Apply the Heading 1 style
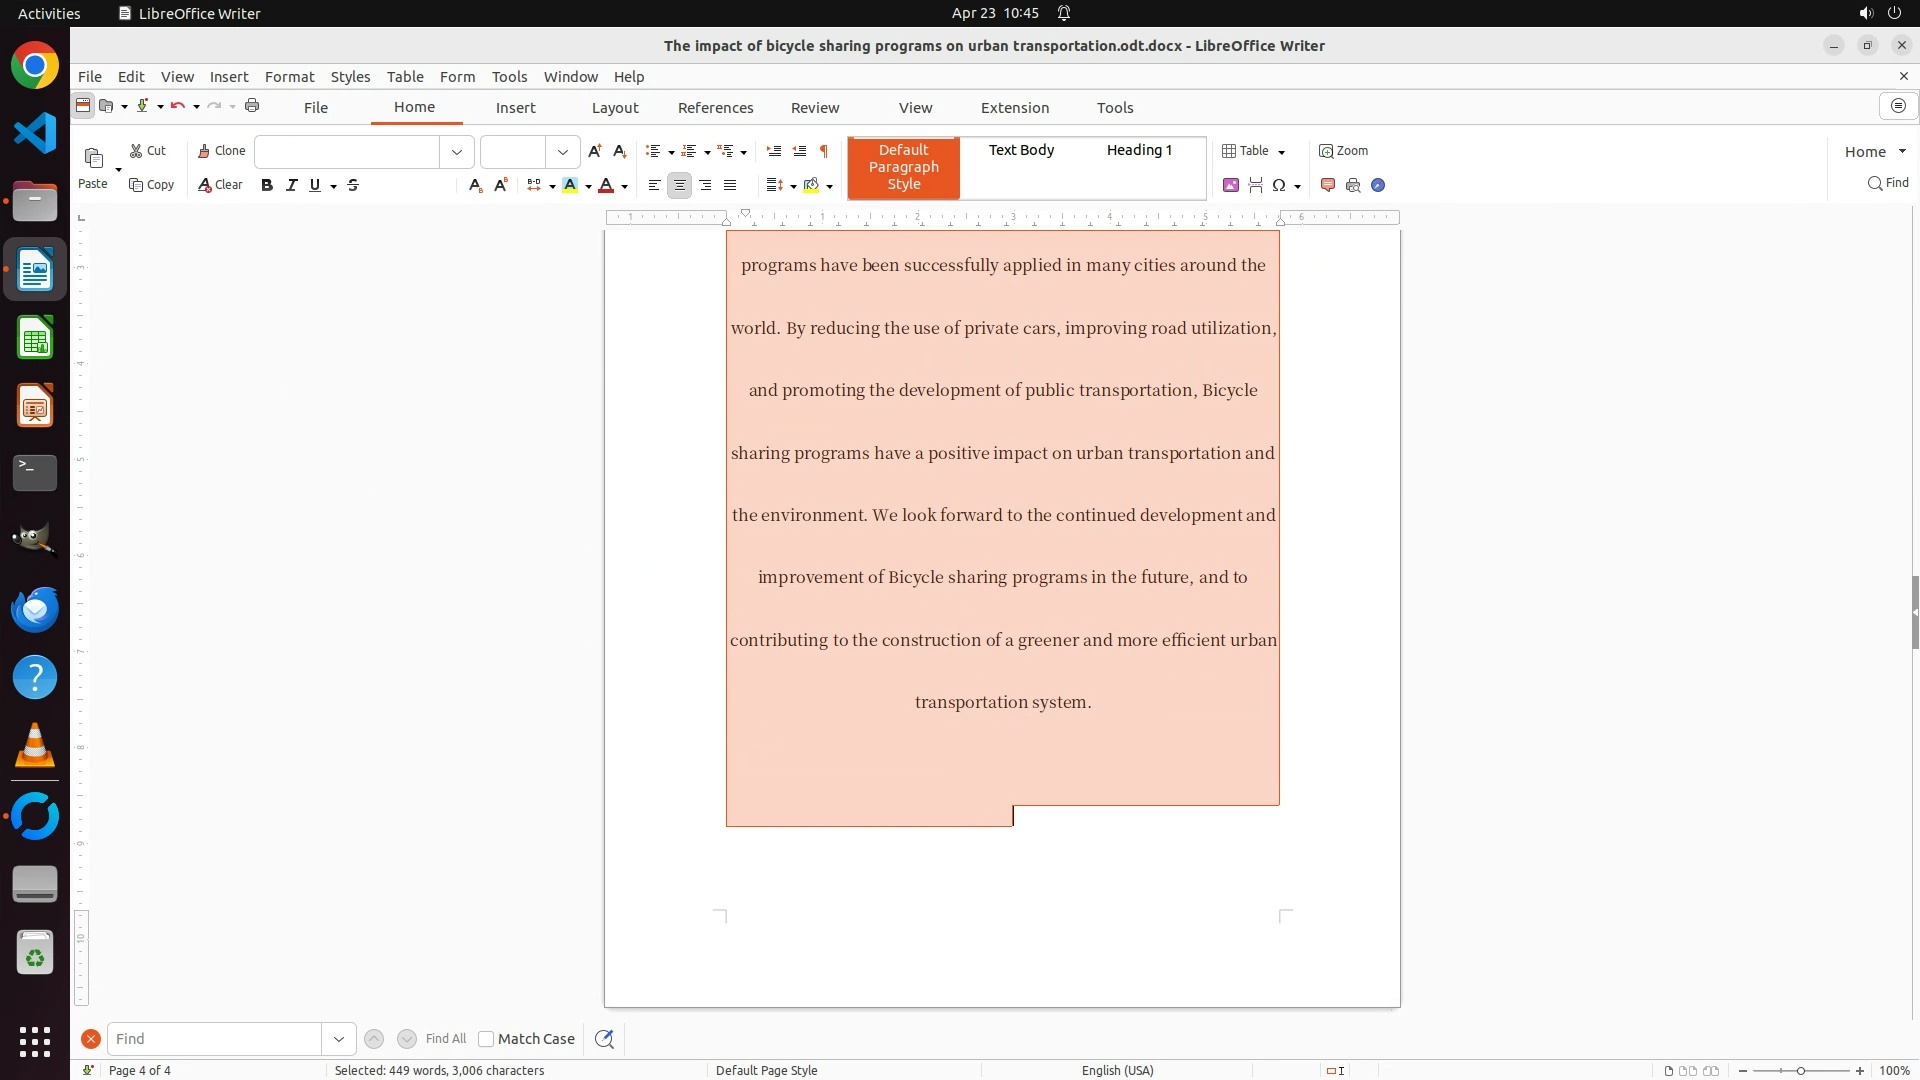Viewport: 1920px width, 1080px height. [1139, 150]
